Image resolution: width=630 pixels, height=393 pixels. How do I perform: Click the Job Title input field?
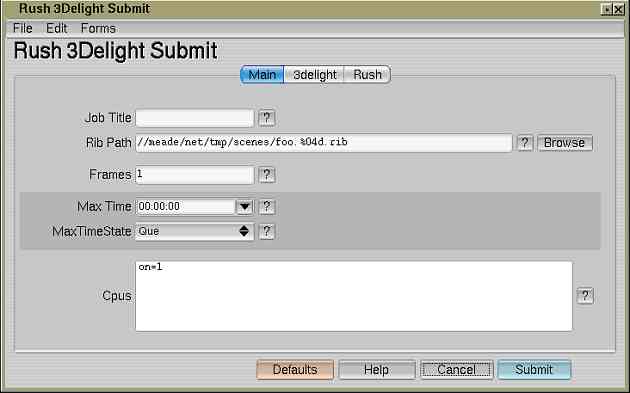[x=195, y=118]
